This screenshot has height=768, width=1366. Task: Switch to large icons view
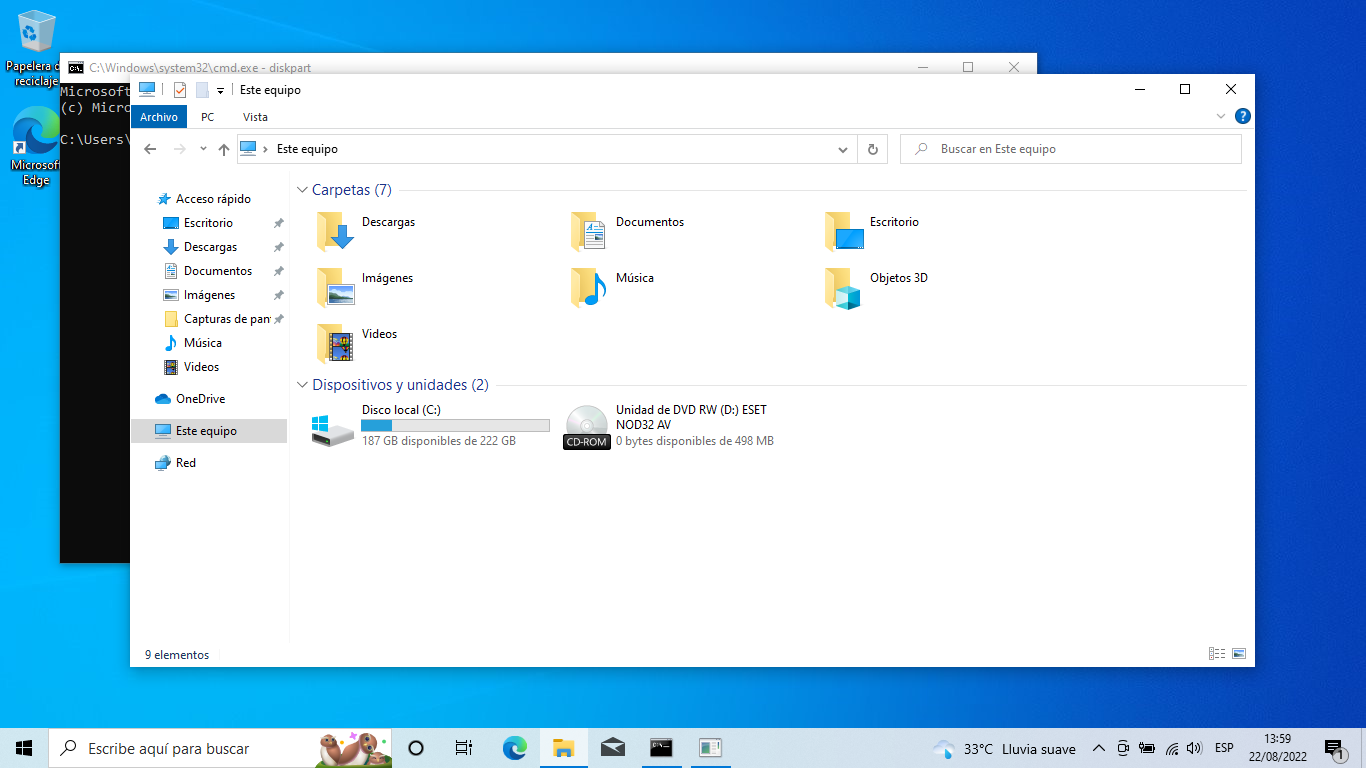click(1239, 654)
